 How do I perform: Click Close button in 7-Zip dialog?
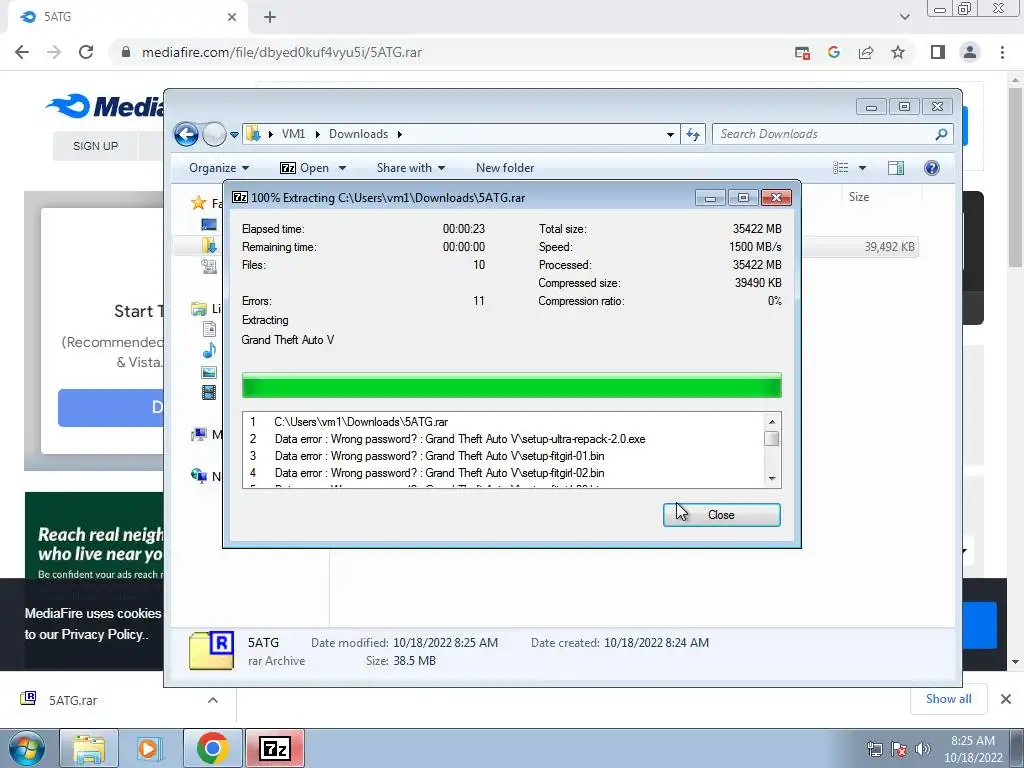(722, 515)
